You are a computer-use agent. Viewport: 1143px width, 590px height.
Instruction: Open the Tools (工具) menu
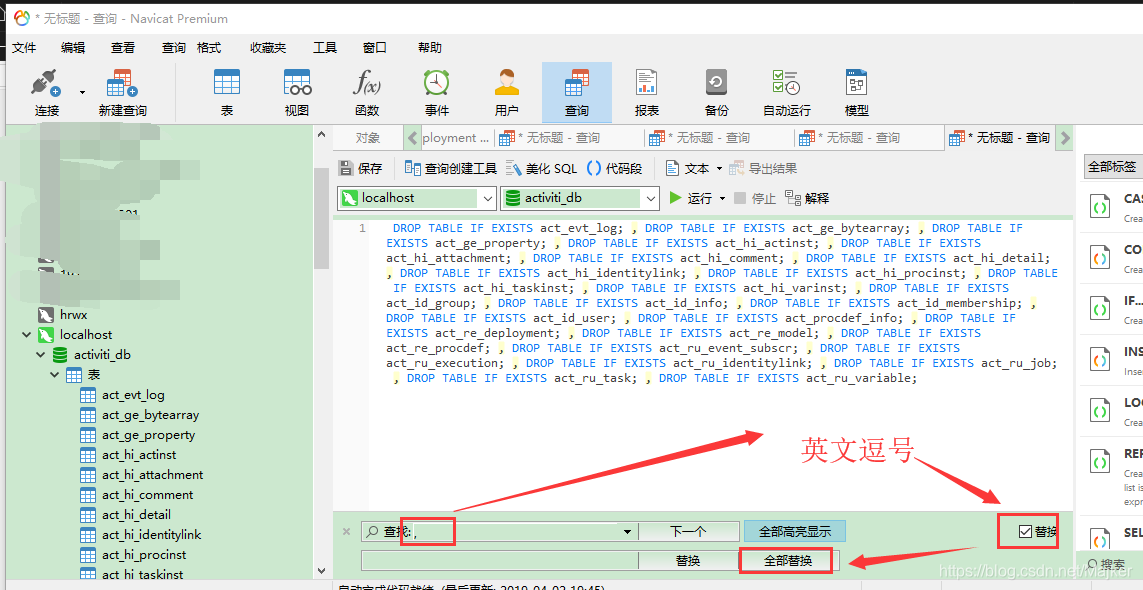(325, 47)
